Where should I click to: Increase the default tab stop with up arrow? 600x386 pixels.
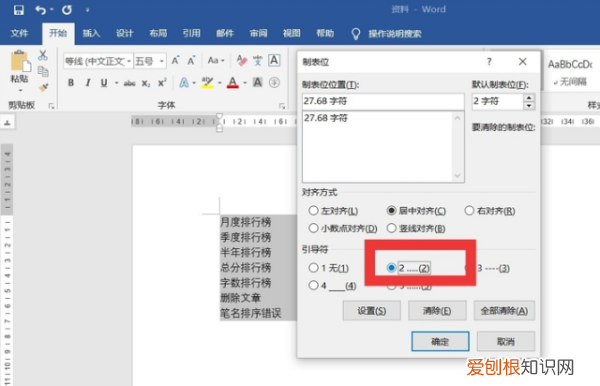pos(529,98)
